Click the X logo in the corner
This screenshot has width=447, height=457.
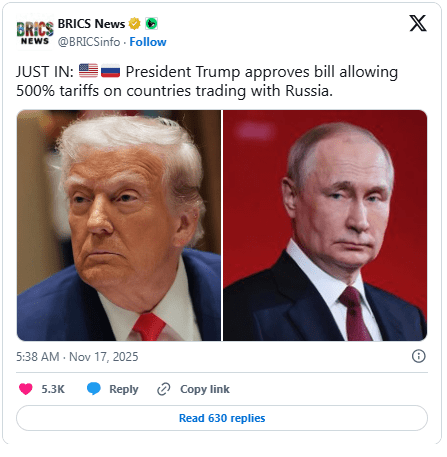418,23
